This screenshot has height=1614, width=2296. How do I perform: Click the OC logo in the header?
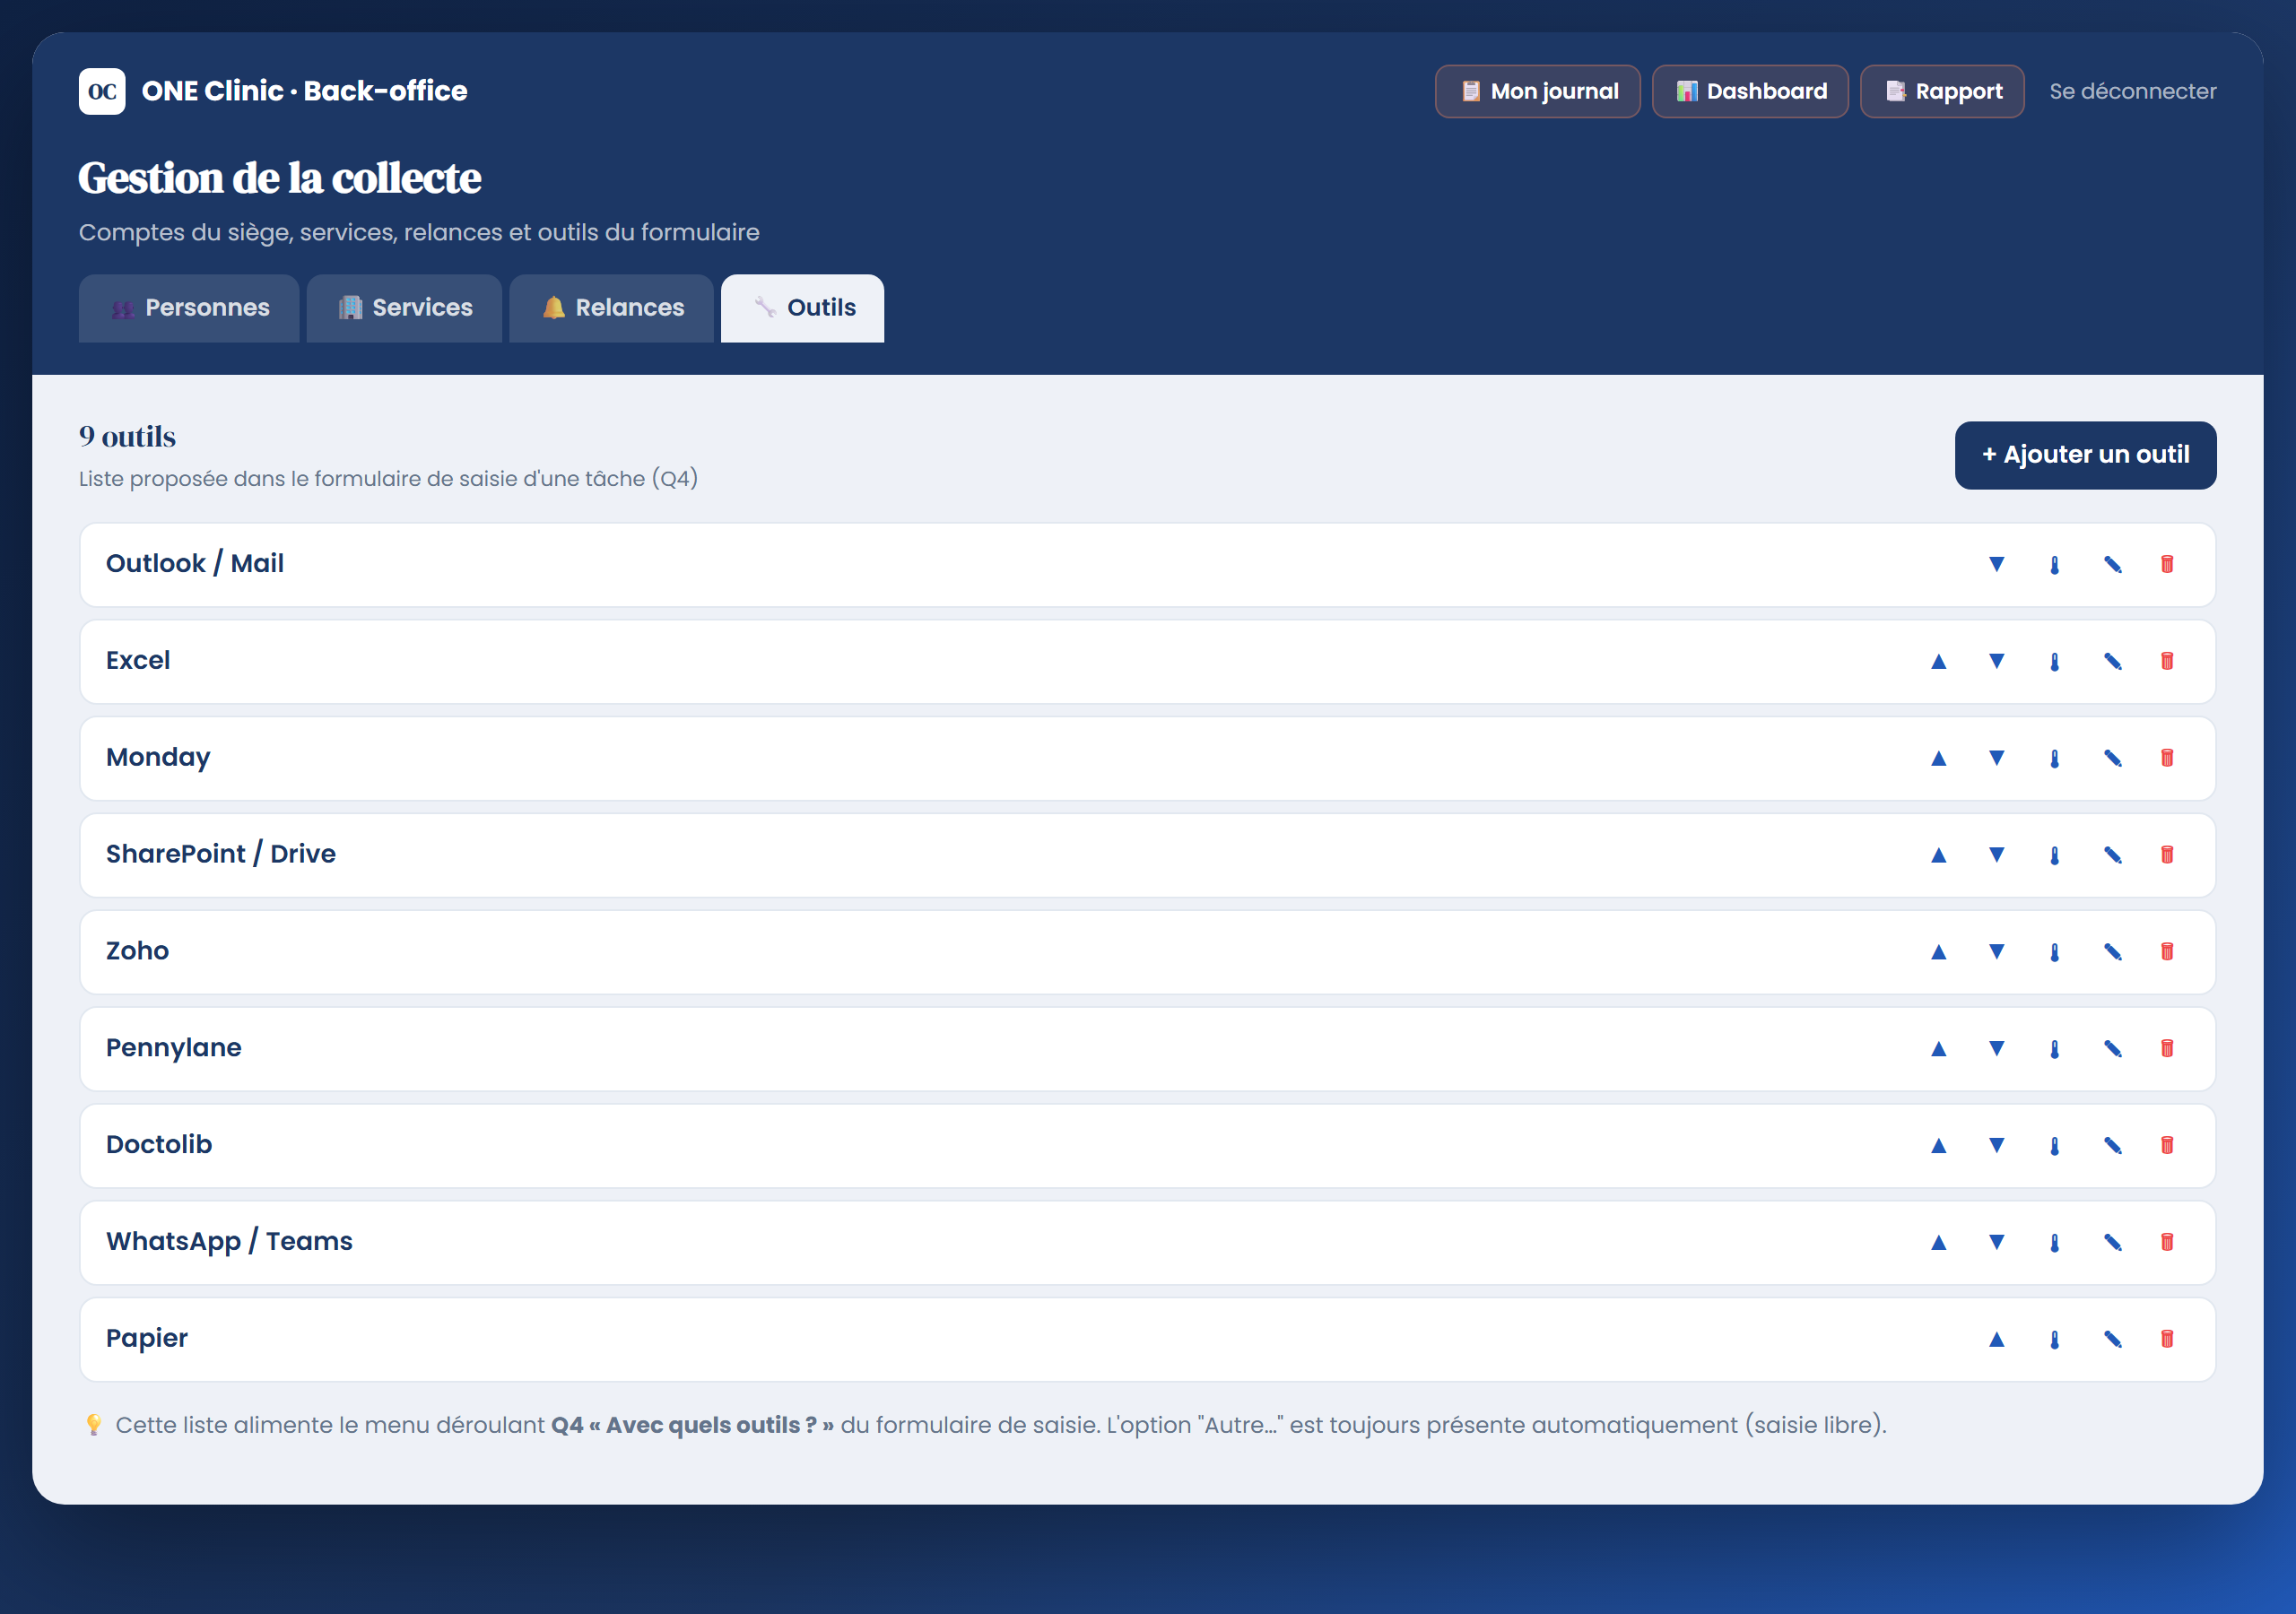click(102, 92)
